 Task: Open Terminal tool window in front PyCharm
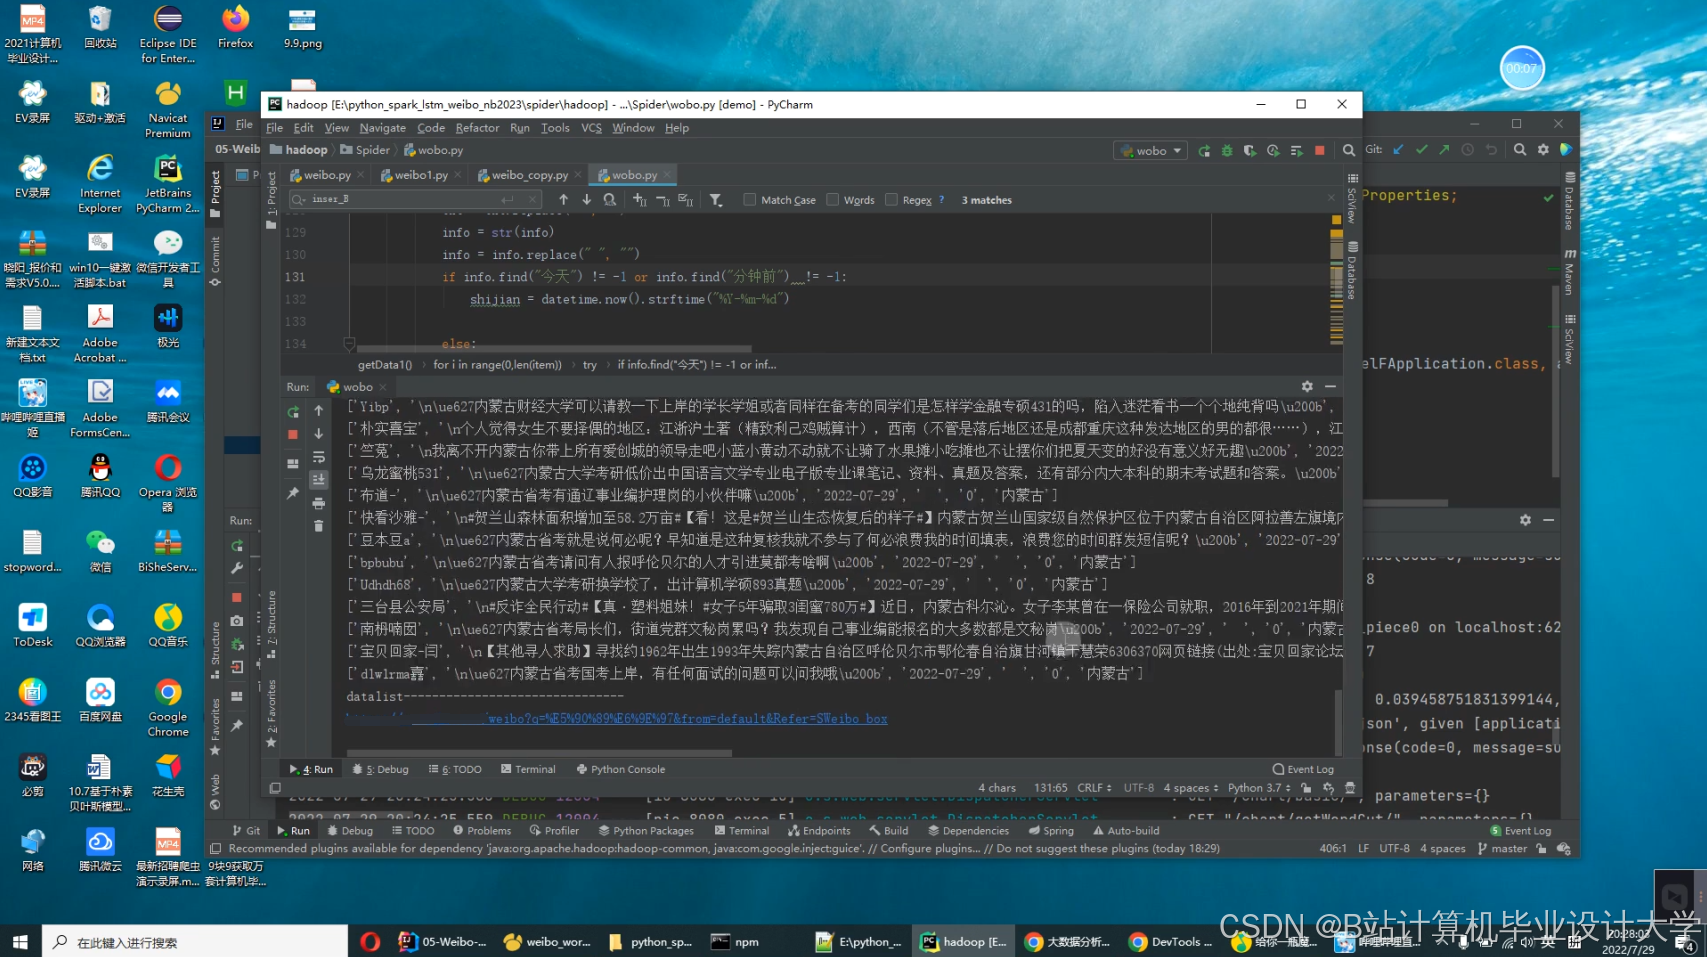[x=528, y=769]
